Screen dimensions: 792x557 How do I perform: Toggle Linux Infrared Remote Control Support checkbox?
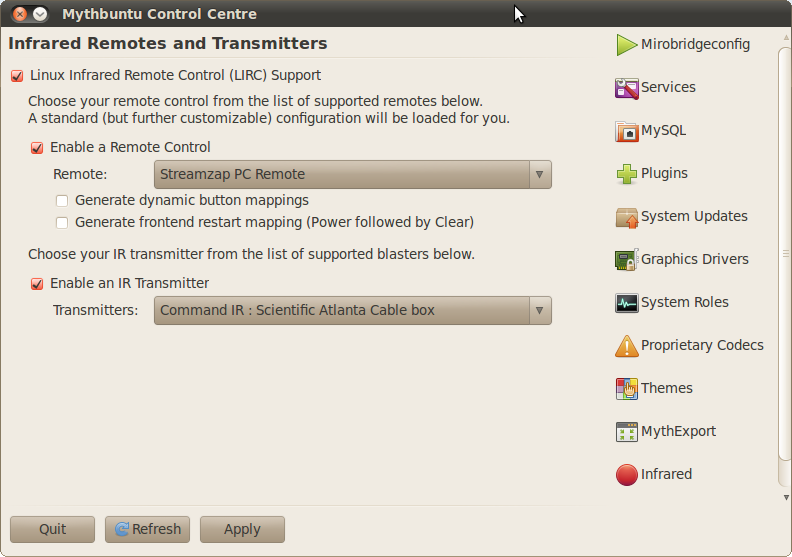tap(17, 76)
